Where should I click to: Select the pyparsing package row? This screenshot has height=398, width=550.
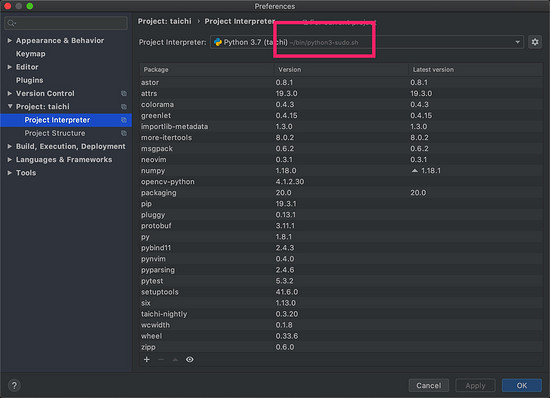[341, 270]
